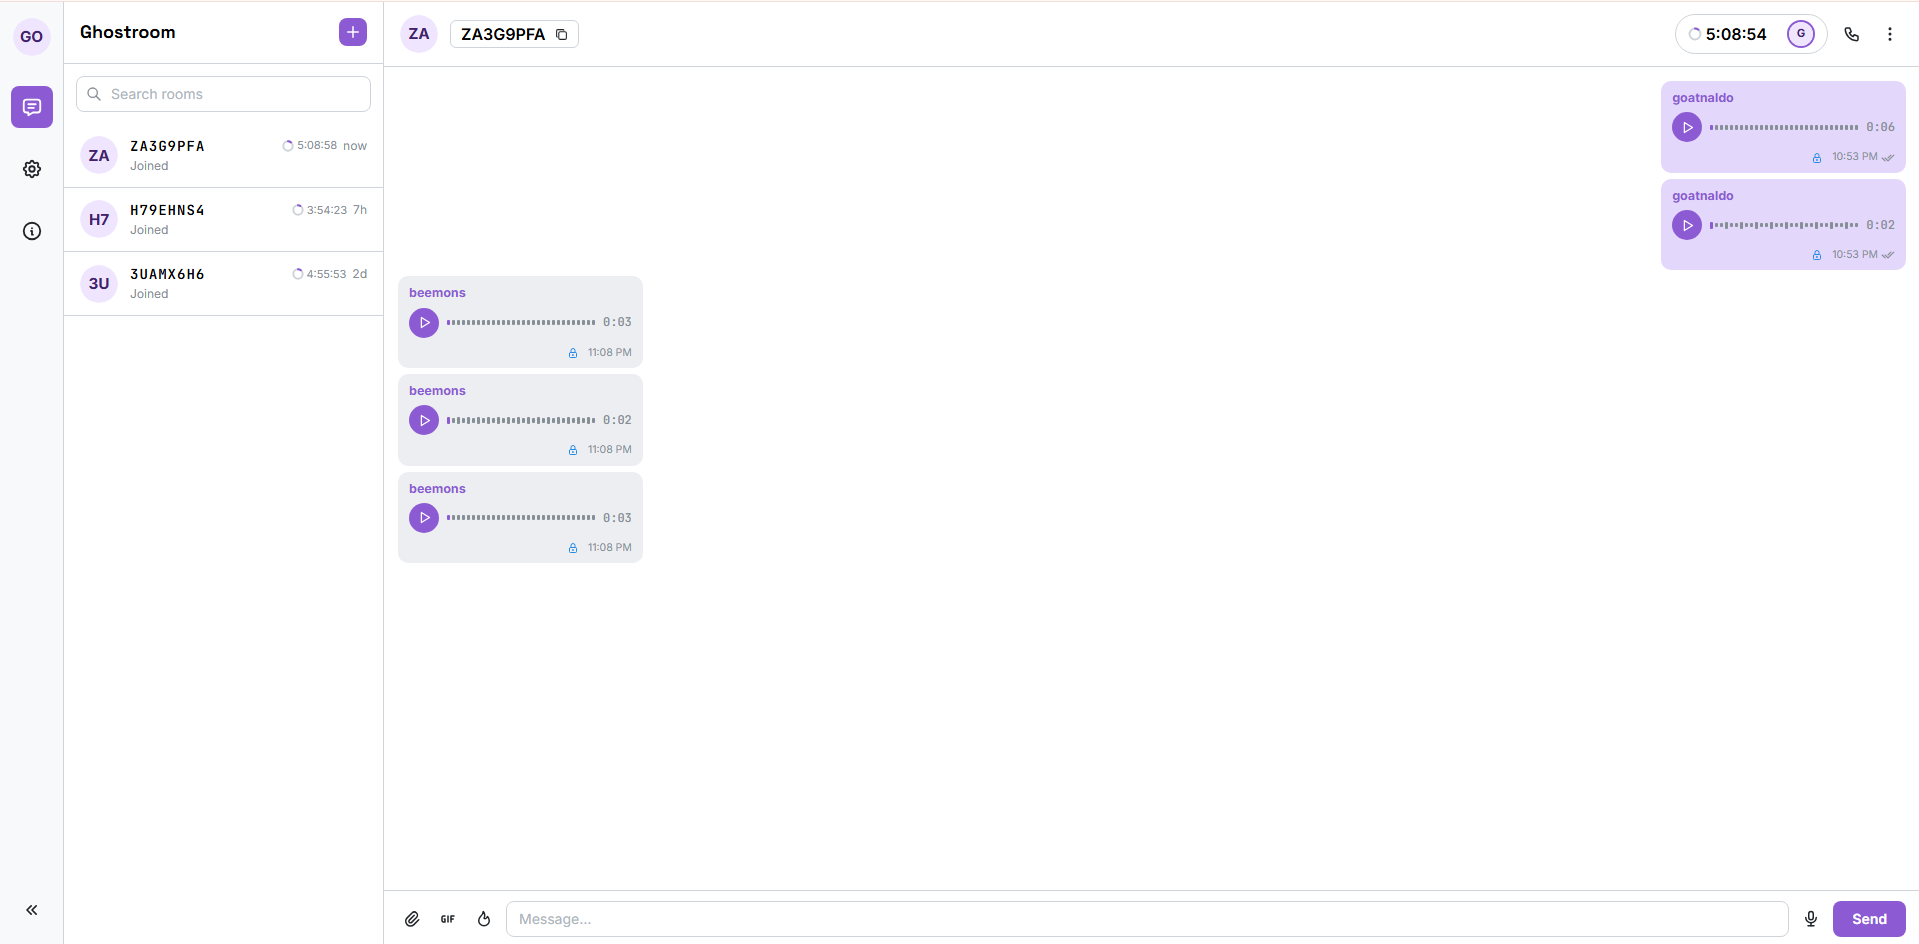Click the ZA avatar in room list
The image size is (1919, 944).
pos(99,155)
